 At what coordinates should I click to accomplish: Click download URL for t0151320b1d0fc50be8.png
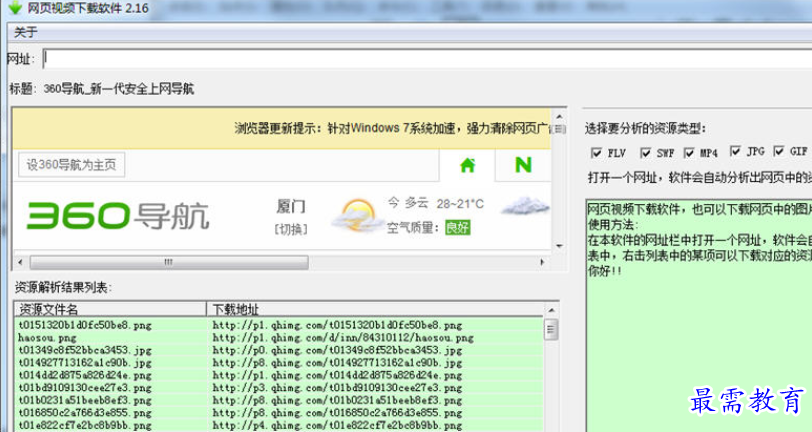pyautogui.click(x=337, y=325)
